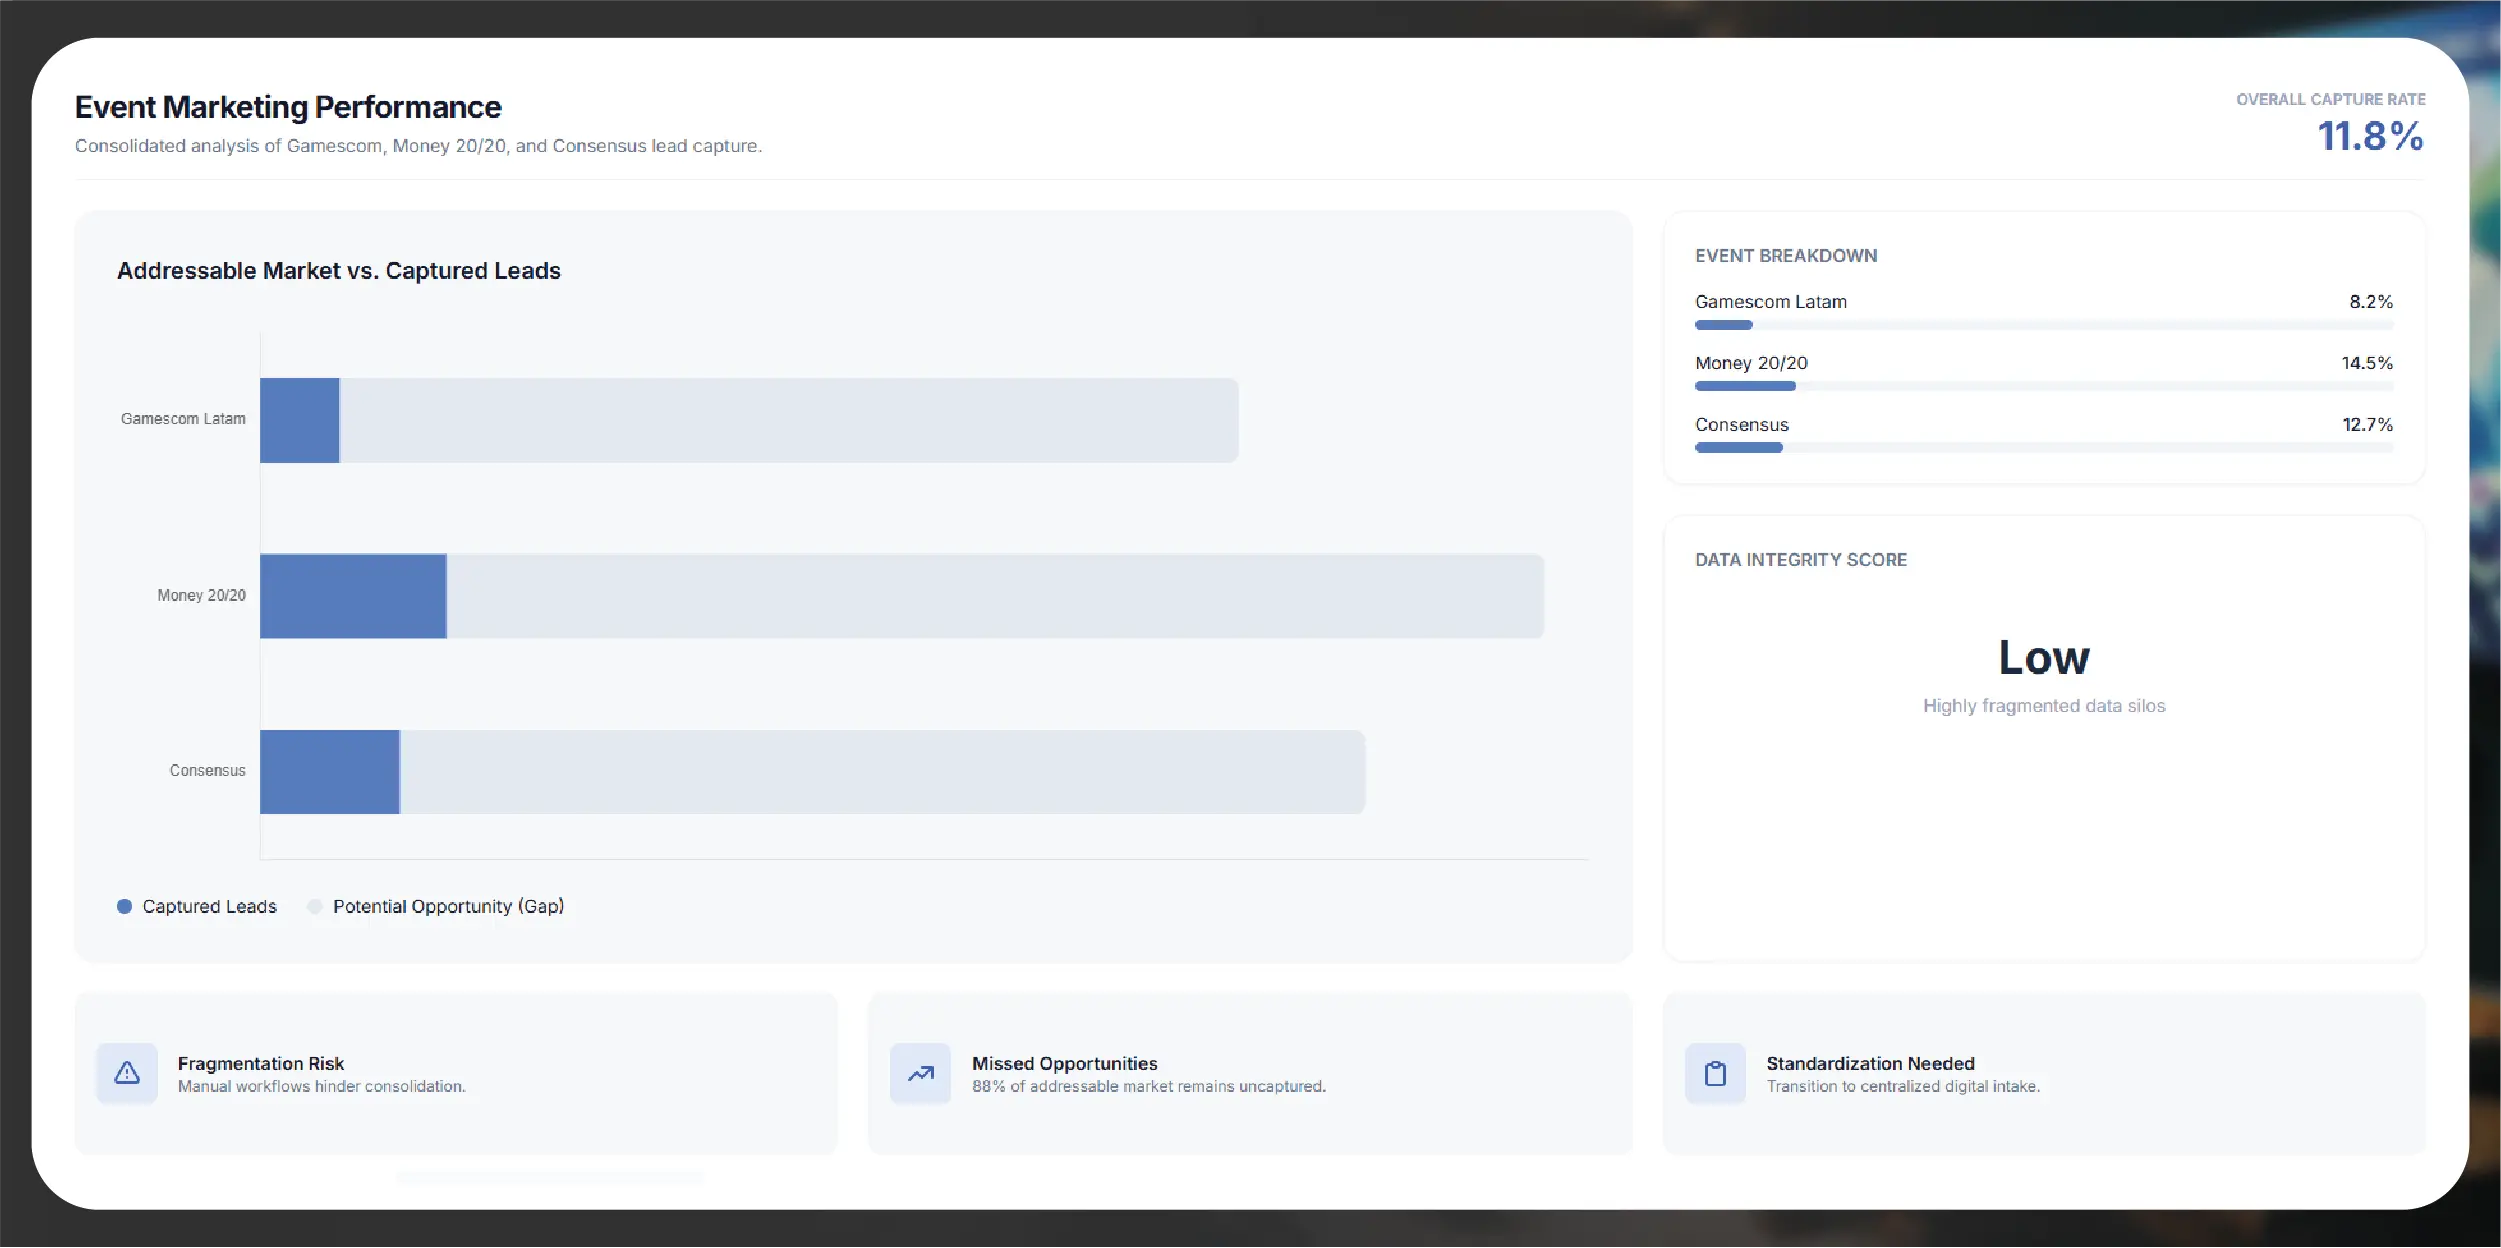The image size is (2501, 1248).
Task: Toggle the Captured Leads legend dot
Action: [124, 906]
